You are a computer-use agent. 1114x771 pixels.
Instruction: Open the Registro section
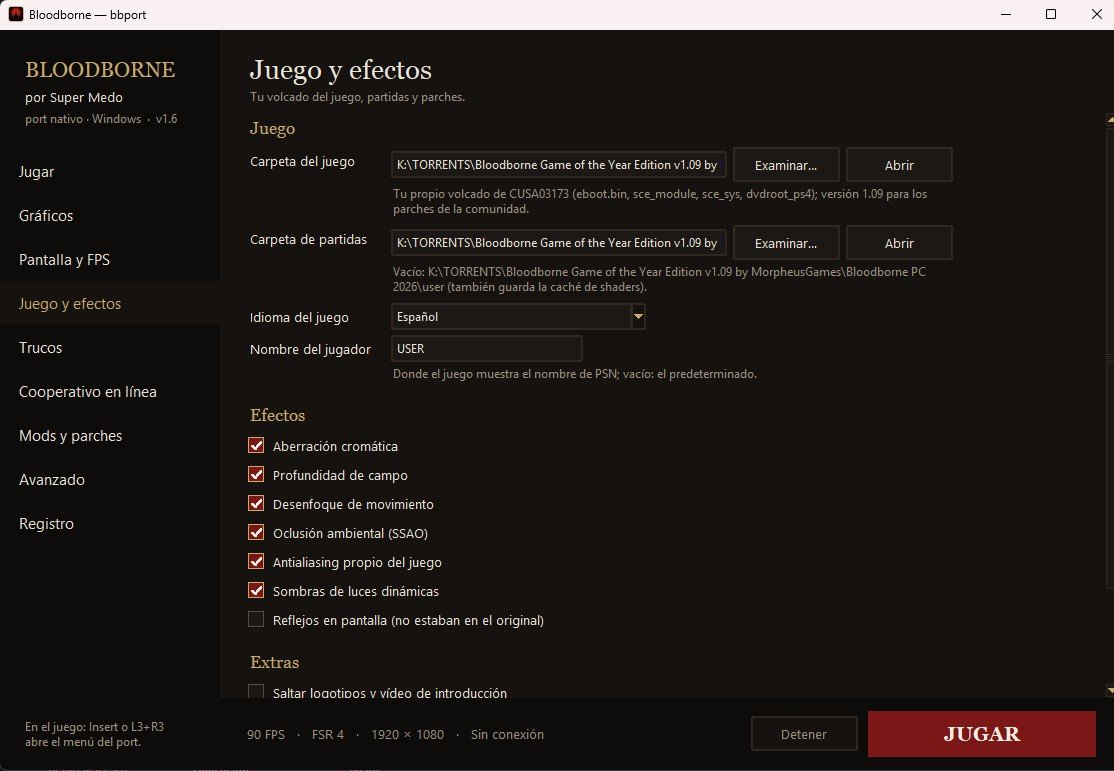(x=110, y=524)
